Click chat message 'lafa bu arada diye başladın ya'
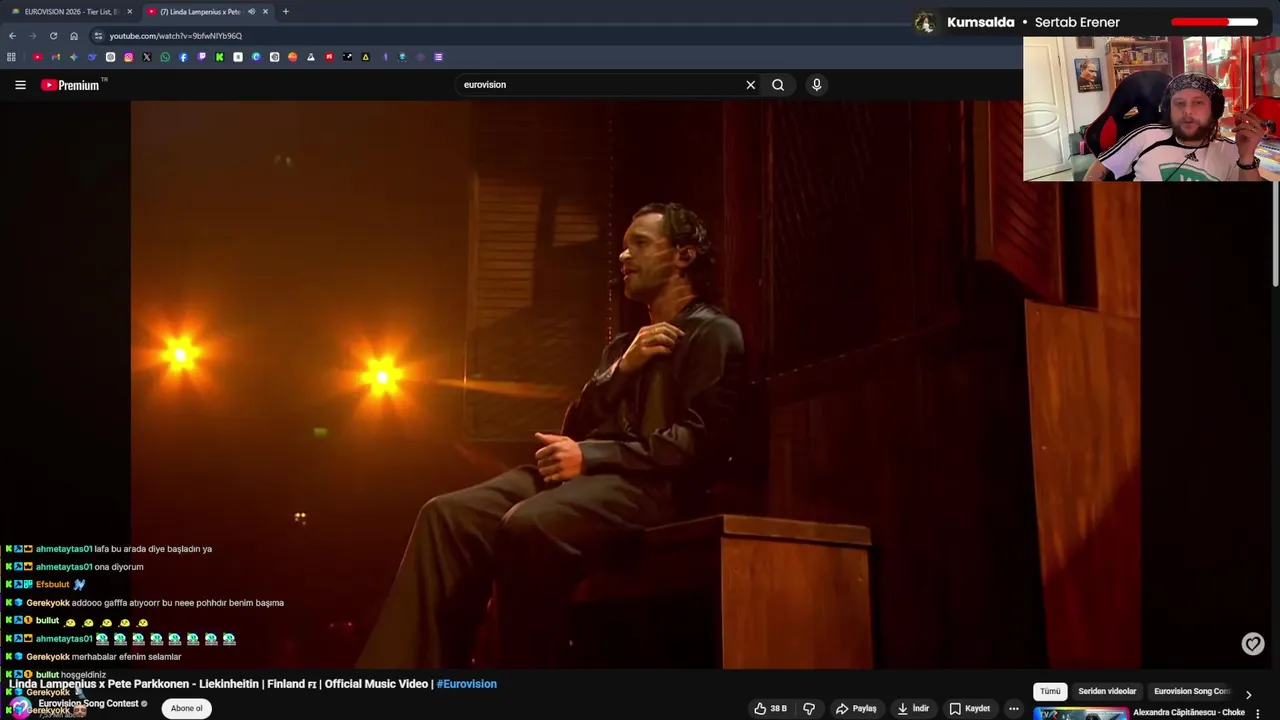Viewport: 1280px width, 720px height. (x=153, y=549)
